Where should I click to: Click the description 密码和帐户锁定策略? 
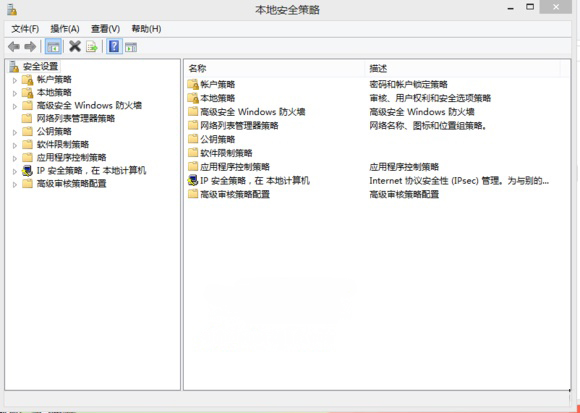[x=408, y=85]
